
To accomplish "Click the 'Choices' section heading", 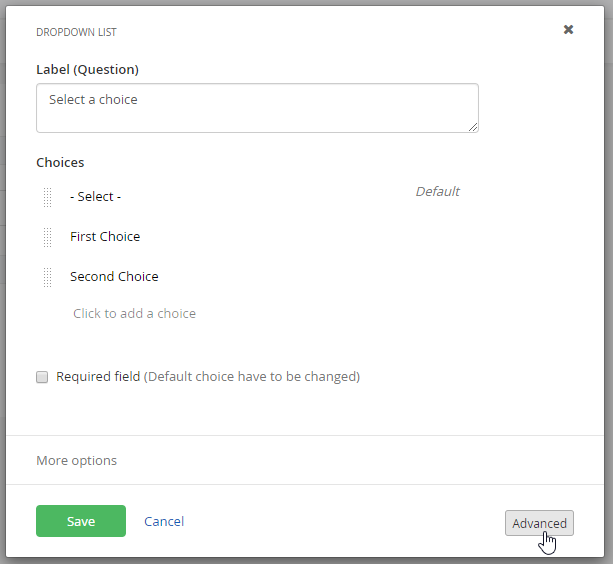I will tap(60, 162).
